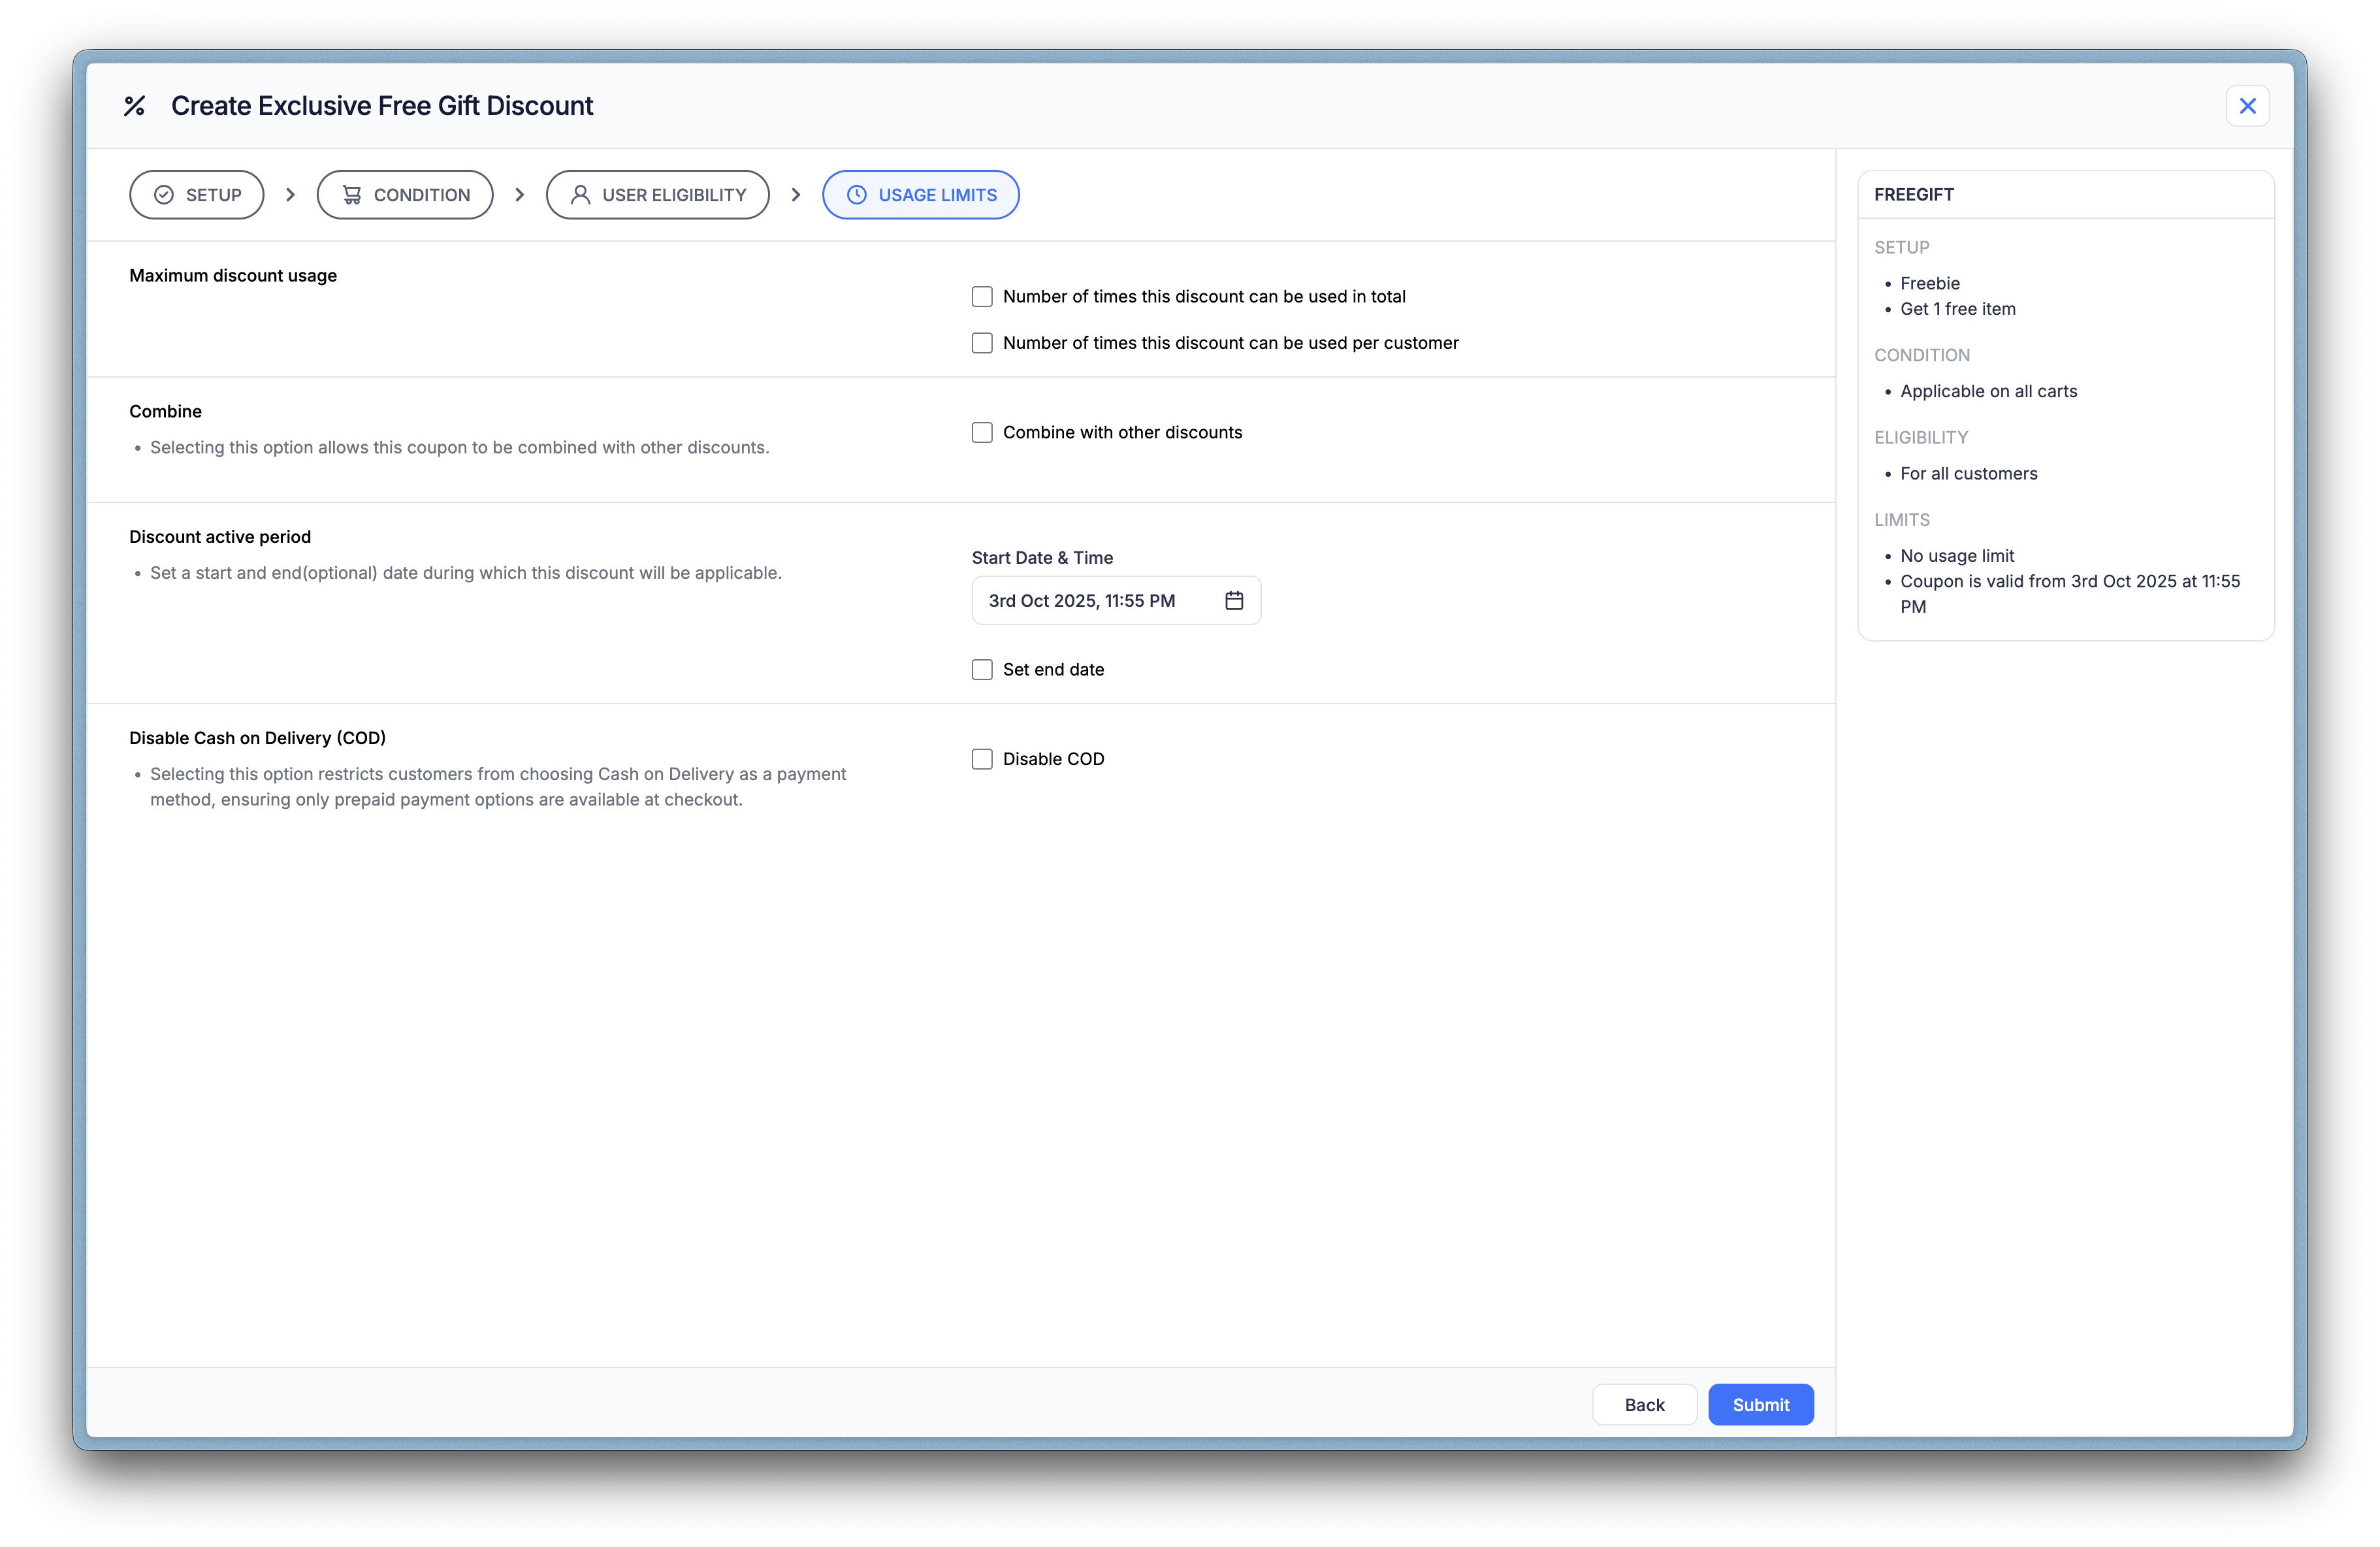Click the Back button
The image size is (2380, 1547).
coord(1643,1404)
